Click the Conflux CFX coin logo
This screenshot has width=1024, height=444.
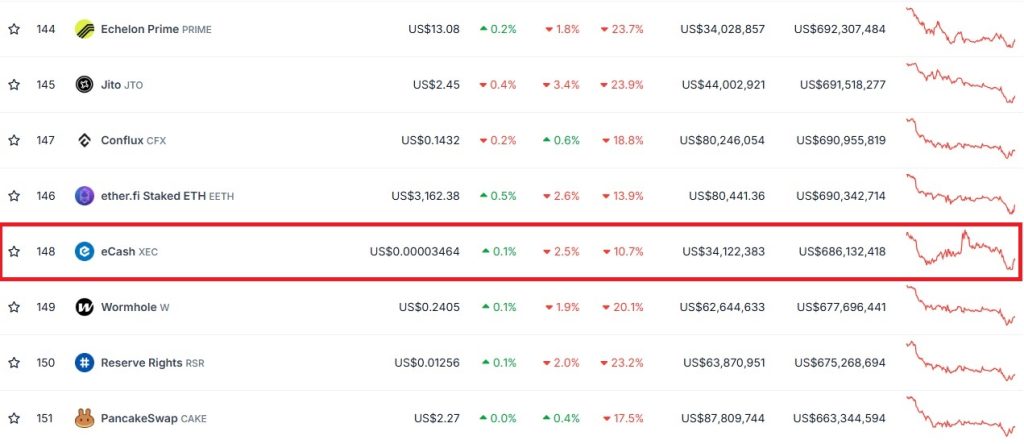(x=85, y=140)
